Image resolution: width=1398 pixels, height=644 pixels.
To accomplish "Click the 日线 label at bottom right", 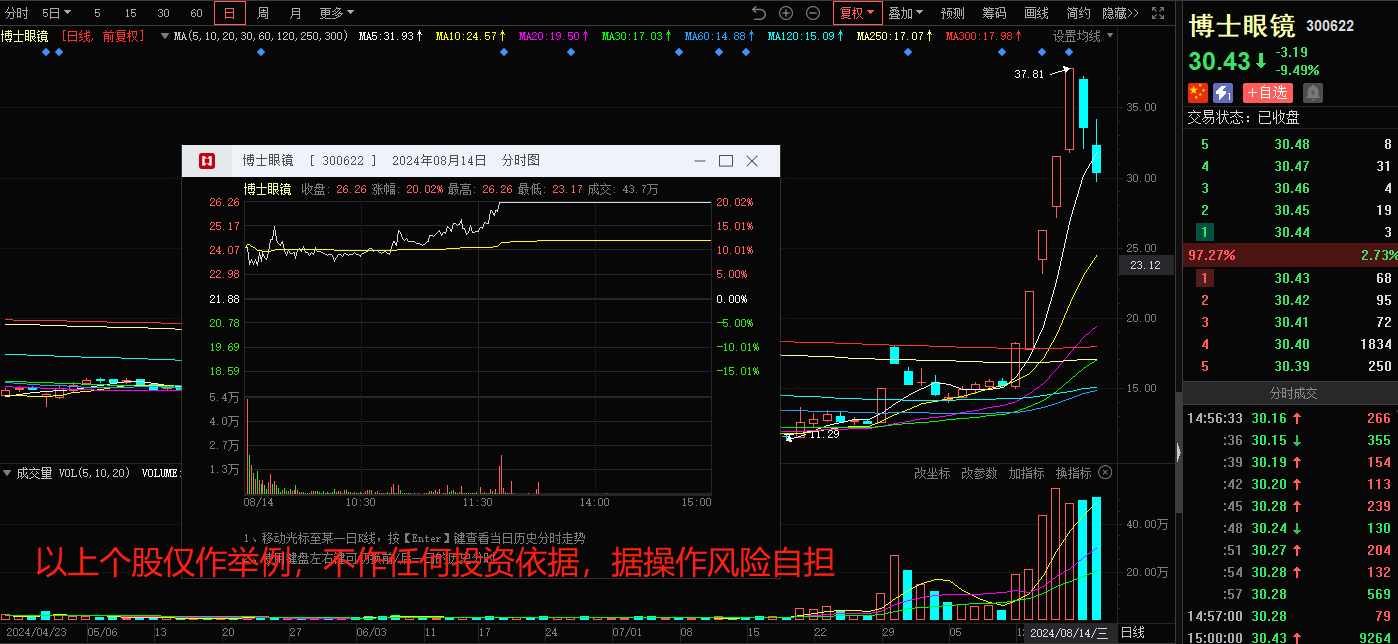I will point(1132,632).
